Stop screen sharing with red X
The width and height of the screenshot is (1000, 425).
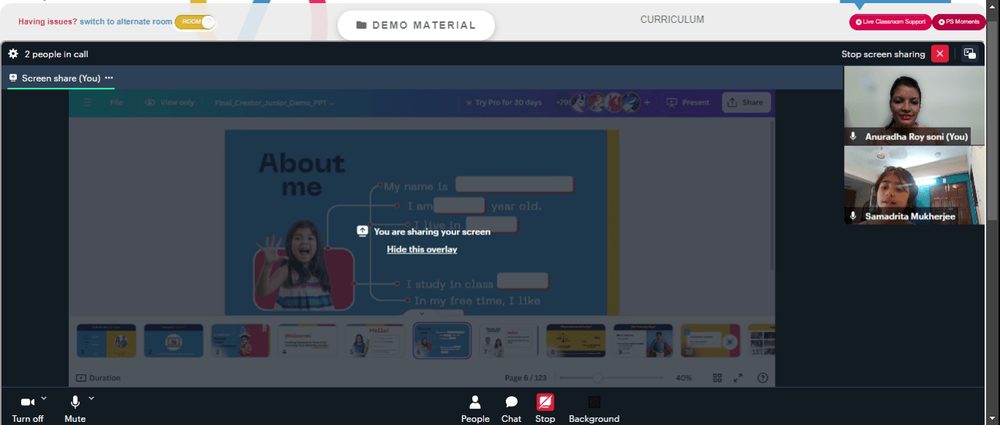click(x=939, y=54)
